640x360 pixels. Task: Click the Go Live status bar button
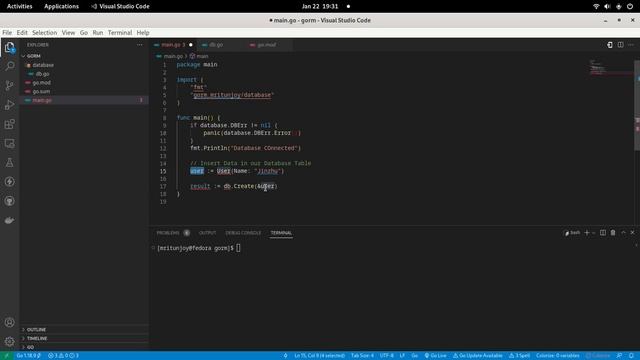pos(435,356)
